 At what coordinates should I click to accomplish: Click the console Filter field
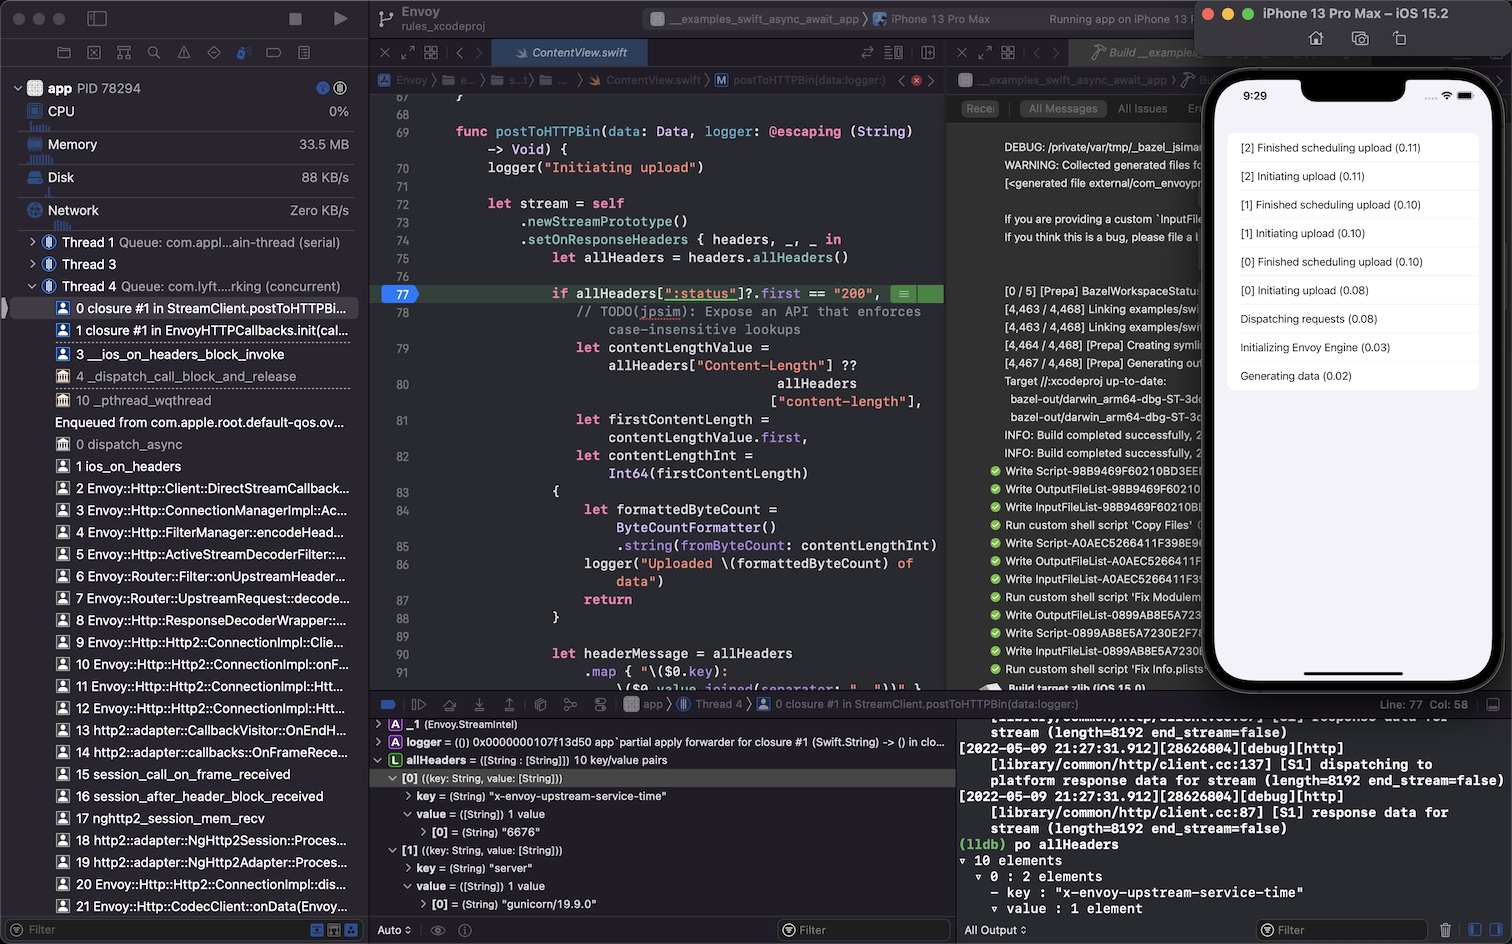coord(1343,930)
